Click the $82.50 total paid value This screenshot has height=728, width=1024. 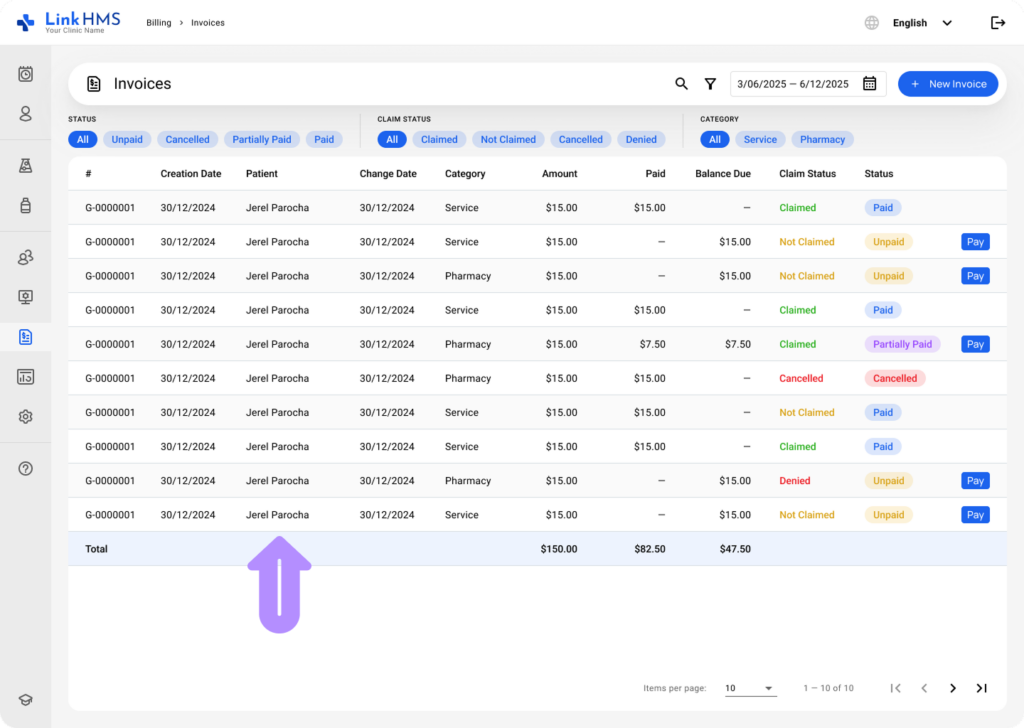[649, 549]
